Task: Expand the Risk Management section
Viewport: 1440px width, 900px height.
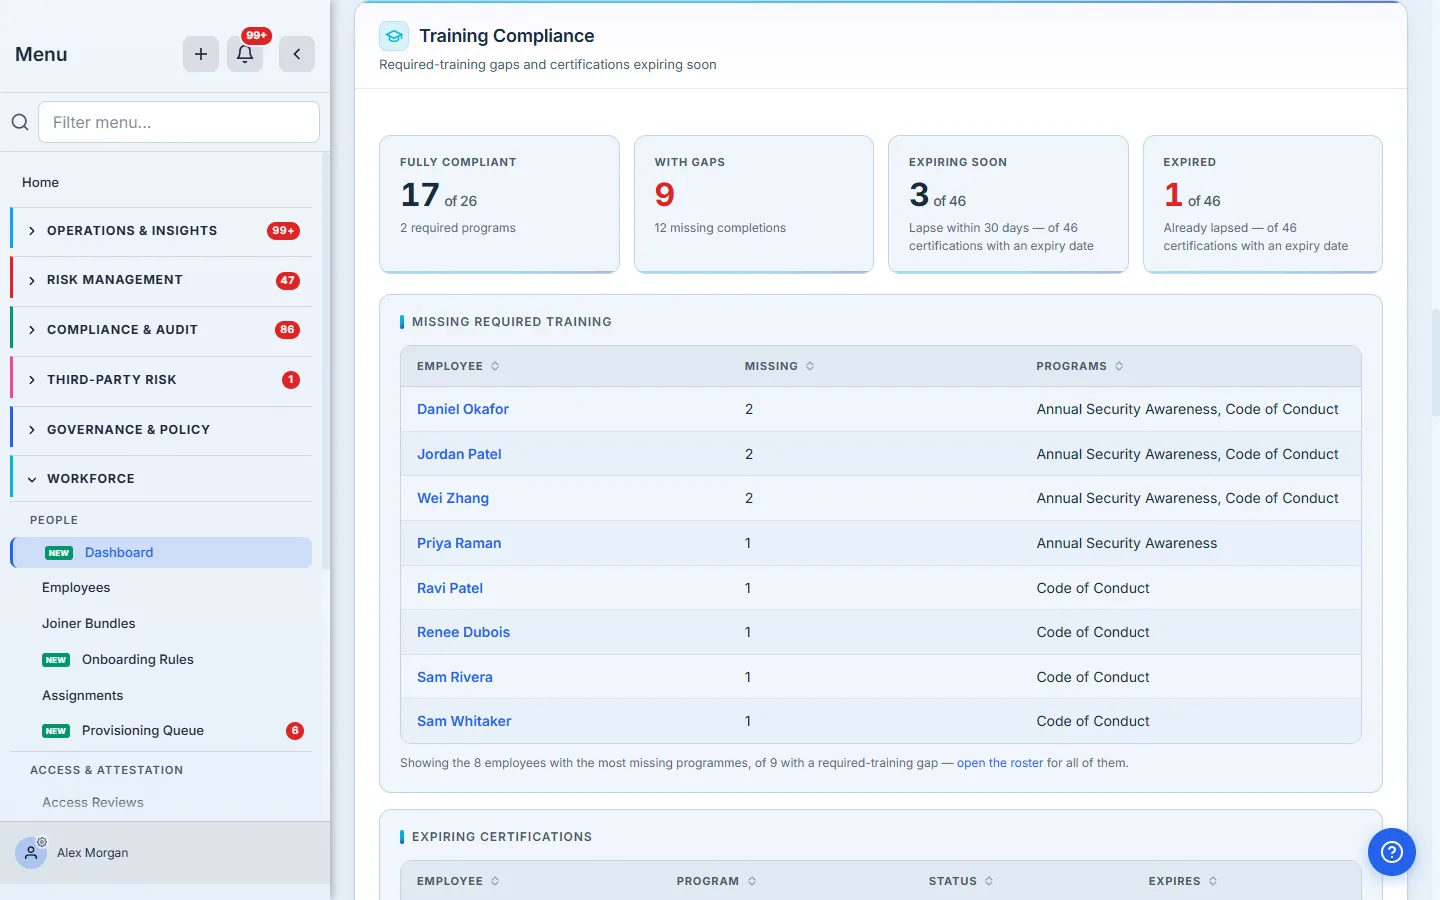Action: [x=161, y=280]
